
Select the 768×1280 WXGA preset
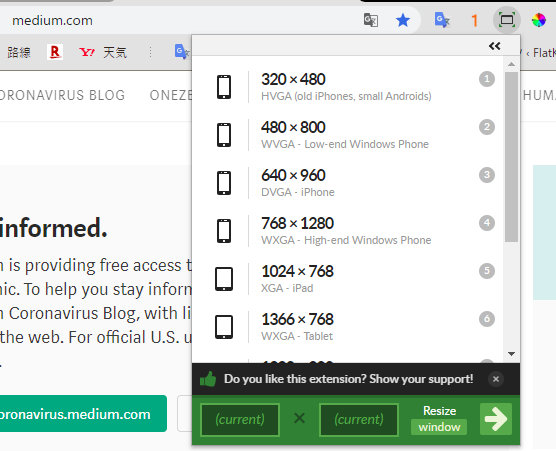pos(348,231)
